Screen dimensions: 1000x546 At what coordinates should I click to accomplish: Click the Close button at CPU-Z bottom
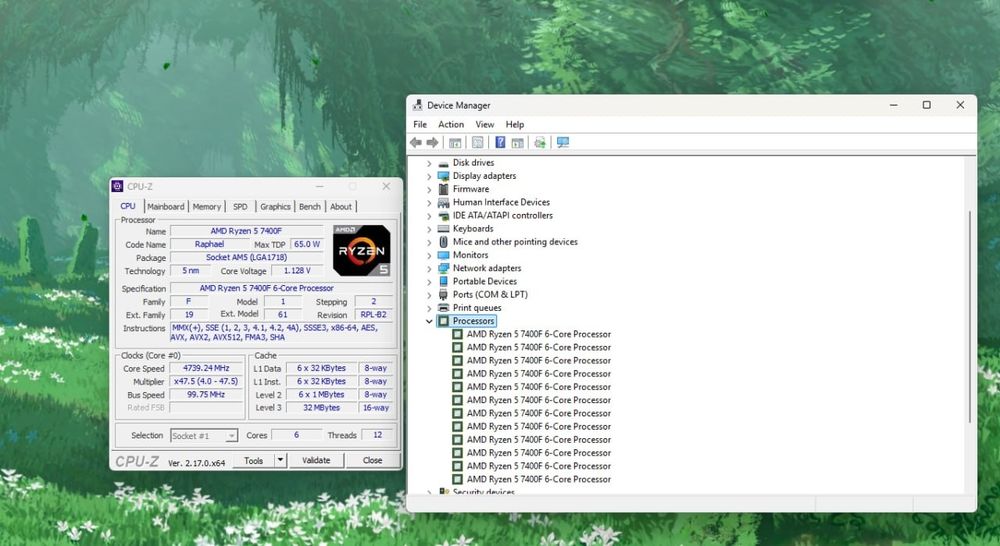coord(372,460)
